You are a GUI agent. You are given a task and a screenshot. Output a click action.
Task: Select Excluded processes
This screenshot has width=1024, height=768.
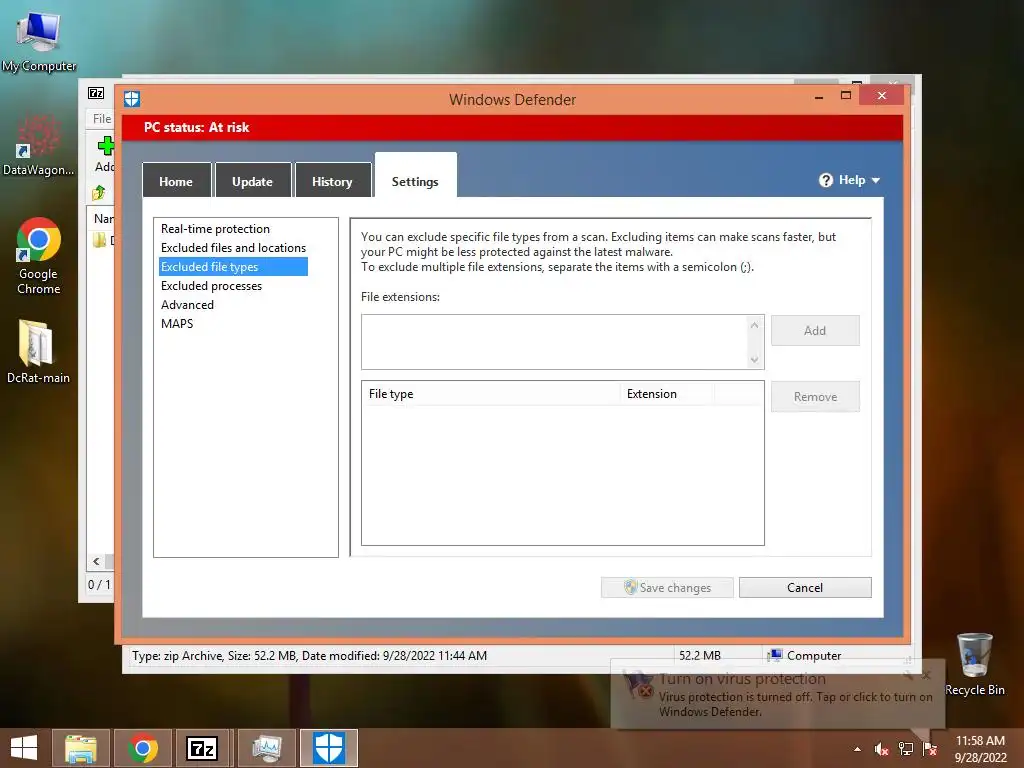point(211,285)
